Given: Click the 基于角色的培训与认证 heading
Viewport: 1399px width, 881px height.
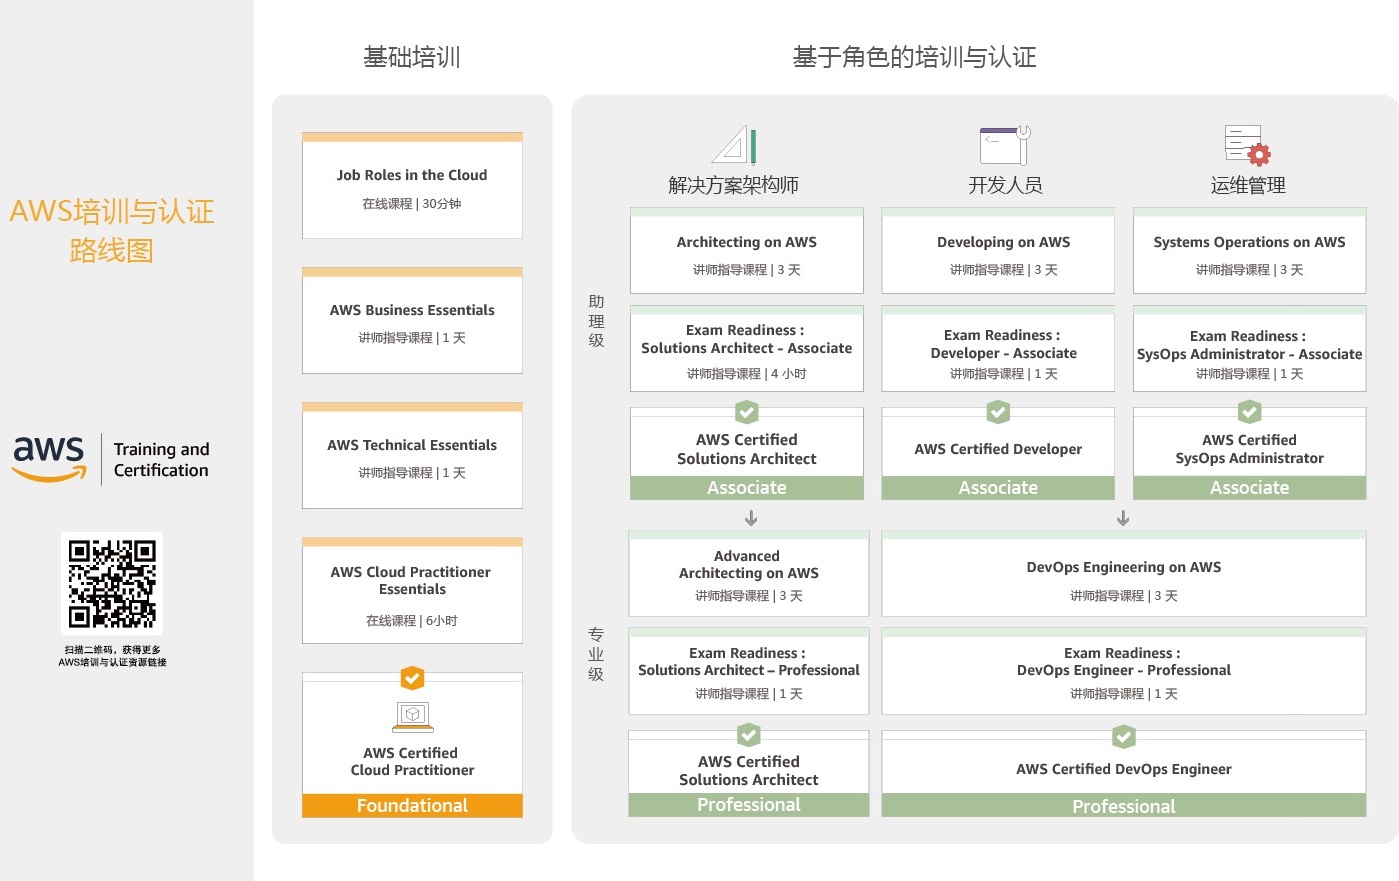Looking at the screenshot, I should (914, 57).
